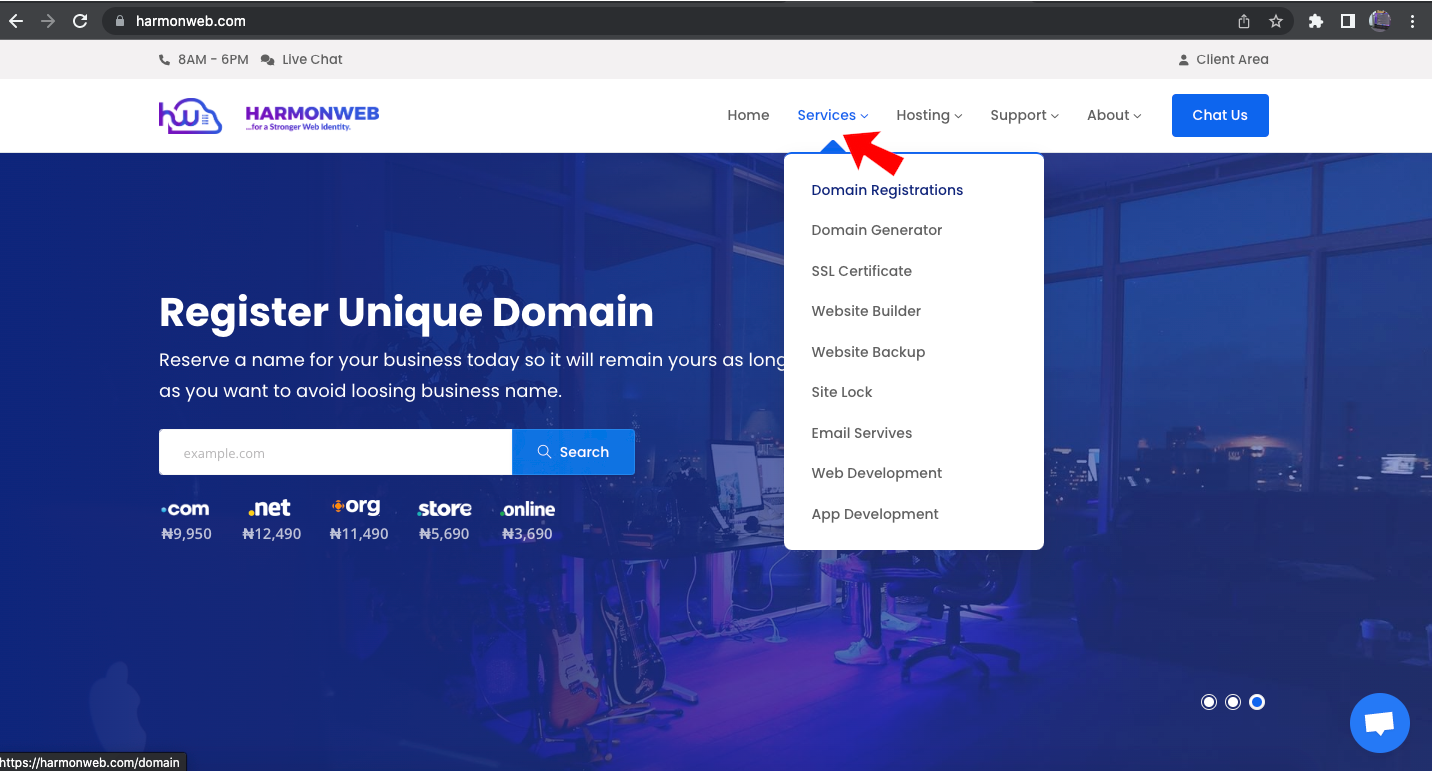The width and height of the screenshot is (1432, 772).
Task: Open the Support dropdown
Action: click(x=1023, y=115)
